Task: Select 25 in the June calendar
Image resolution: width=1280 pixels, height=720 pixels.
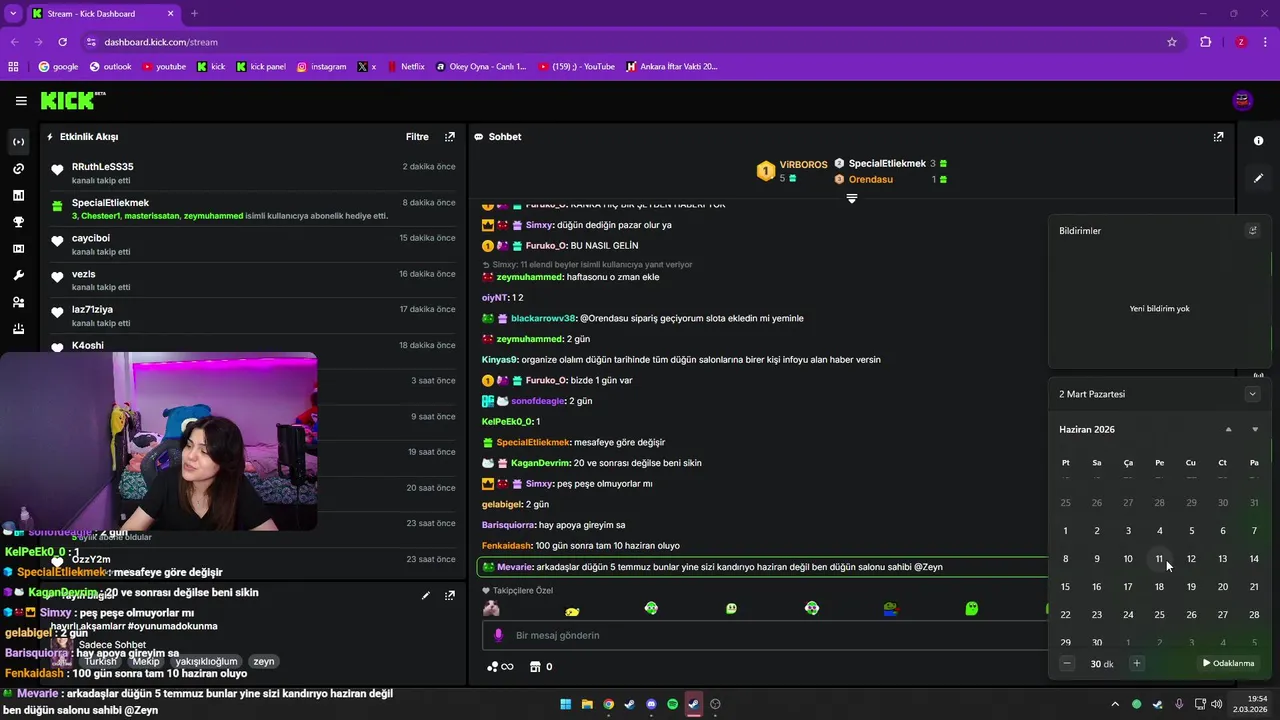Action: point(1159,615)
